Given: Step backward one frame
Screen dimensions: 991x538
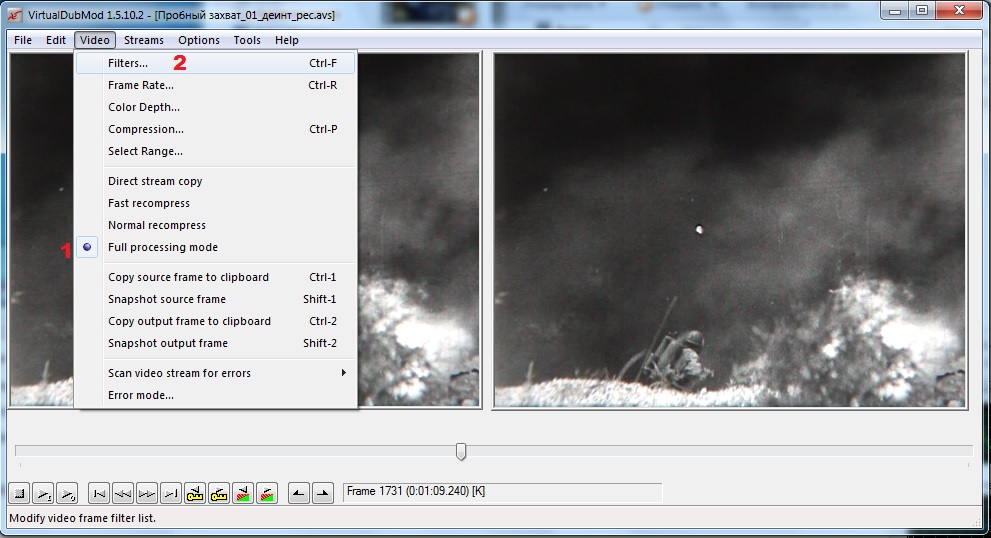Looking at the screenshot, I should (123, 493).
